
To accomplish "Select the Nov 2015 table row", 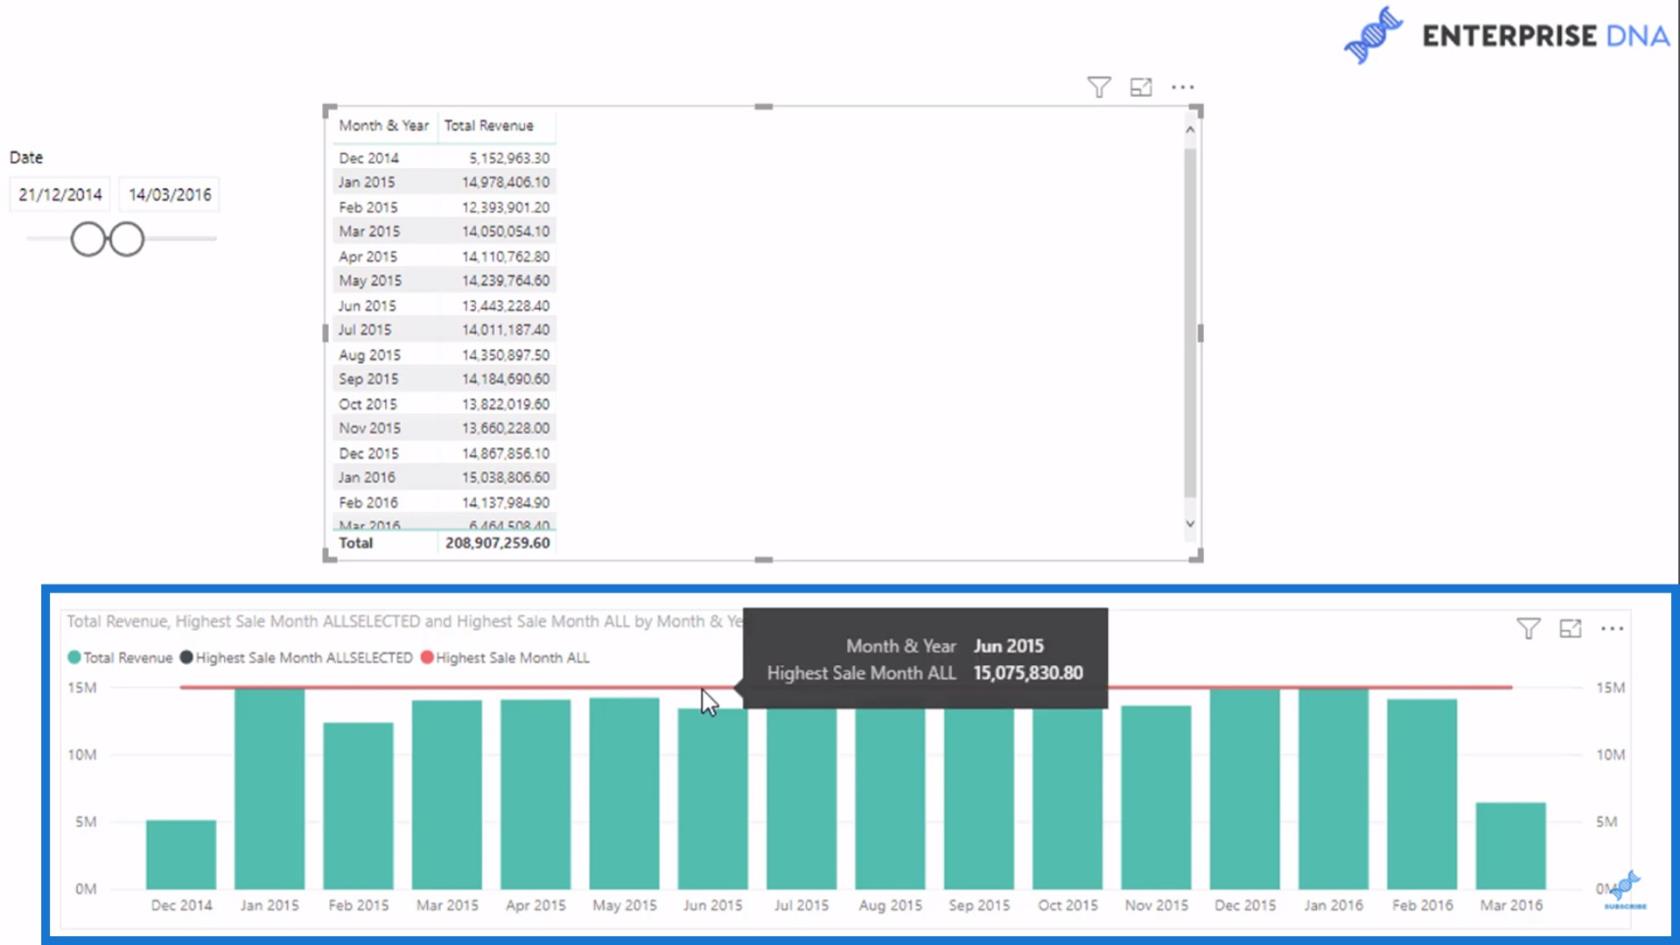I will point(444,428).
